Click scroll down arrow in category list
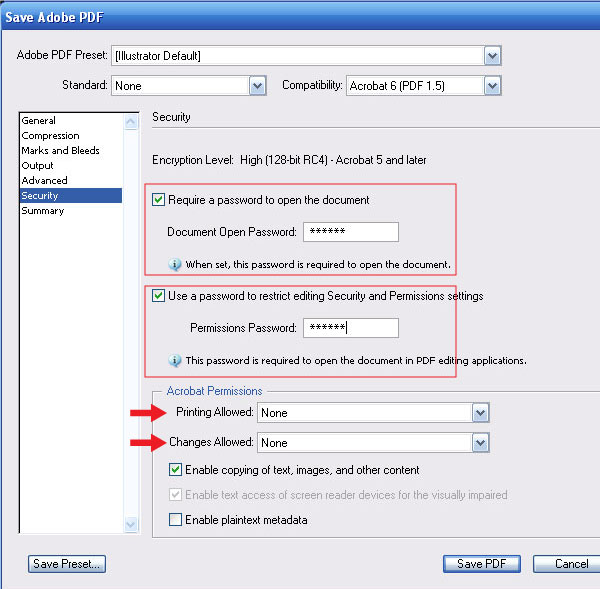 tap(130, 524)
